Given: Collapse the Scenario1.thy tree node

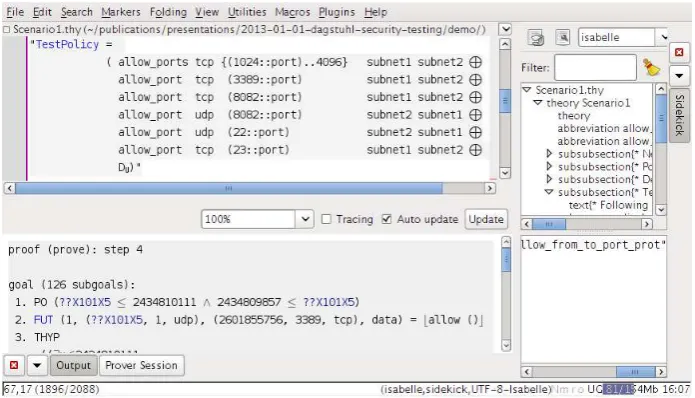Looking at the screenshot, I should click(x=527, y=90).
